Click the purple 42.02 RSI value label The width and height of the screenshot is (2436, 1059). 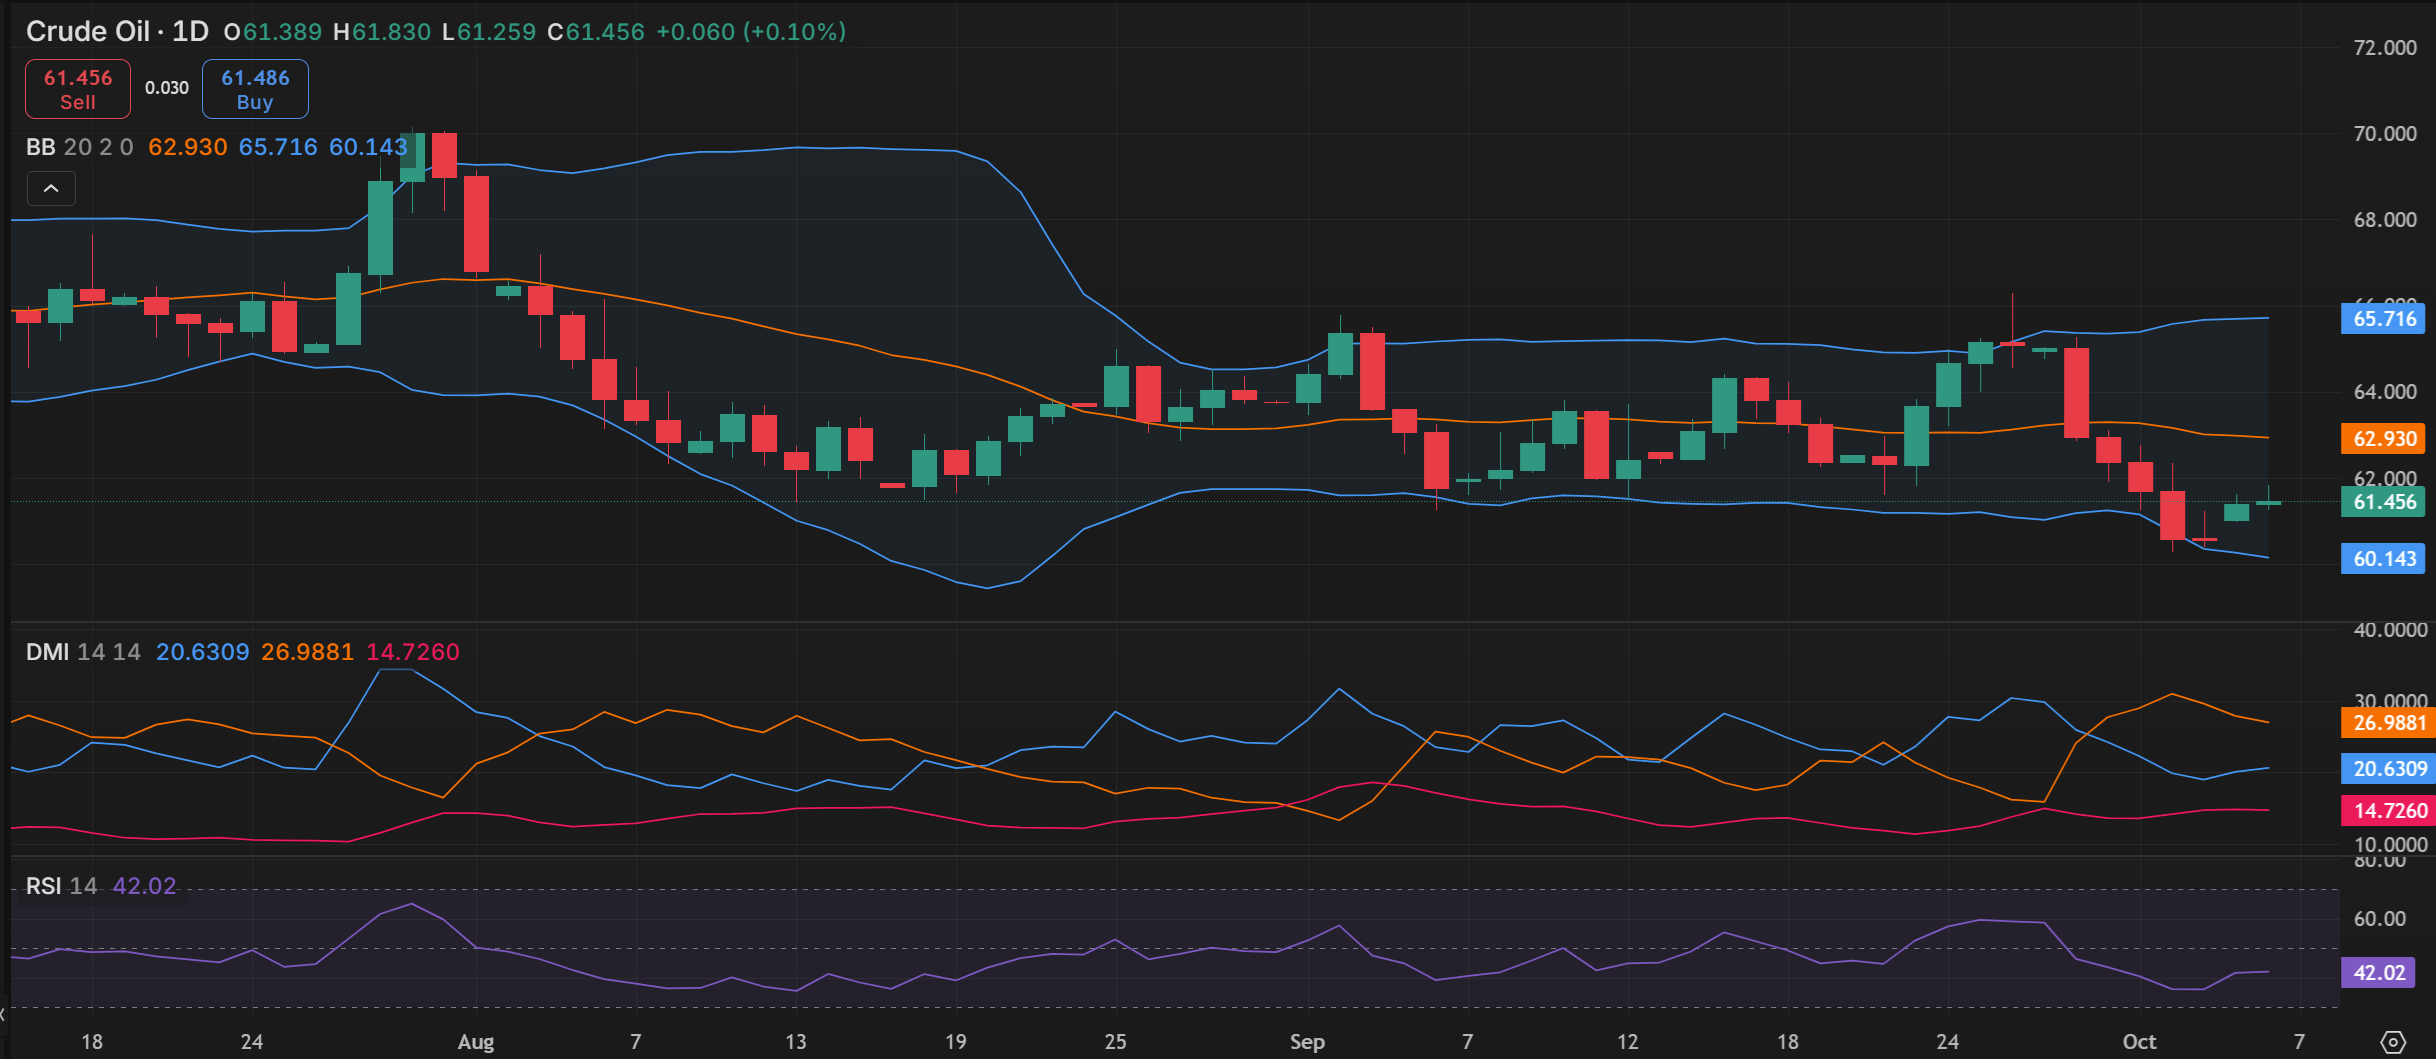[x=2379, y=973]
